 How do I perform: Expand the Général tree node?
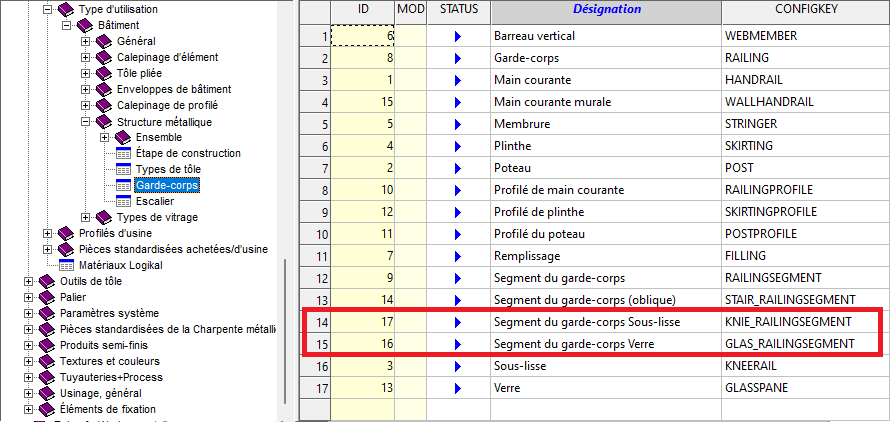coord(85,41)
